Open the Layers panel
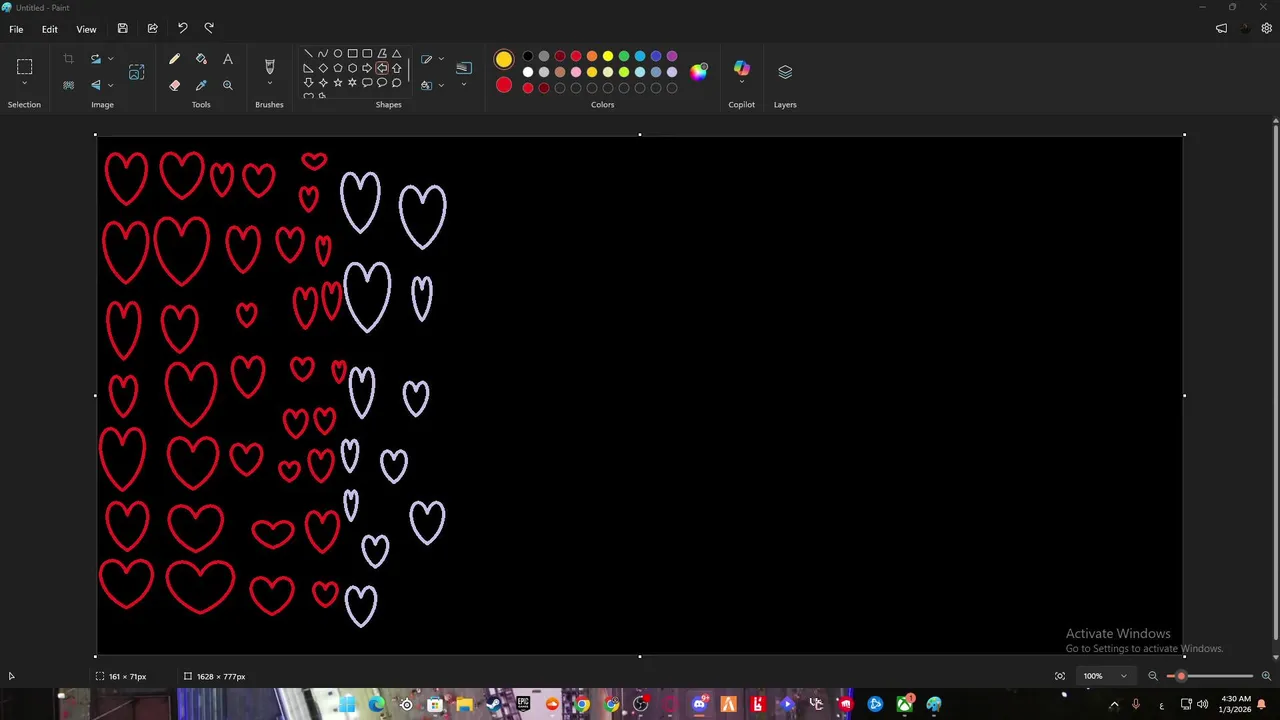Viewport: 1280px width, 720px height. pos(785,72)
